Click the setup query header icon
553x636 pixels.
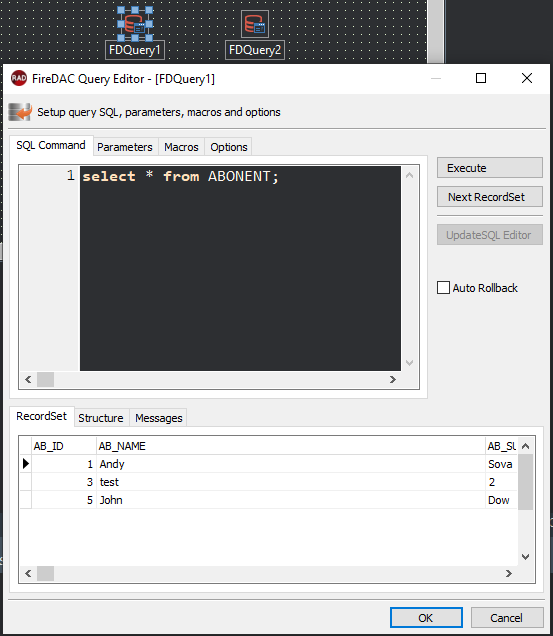(20, 112)
